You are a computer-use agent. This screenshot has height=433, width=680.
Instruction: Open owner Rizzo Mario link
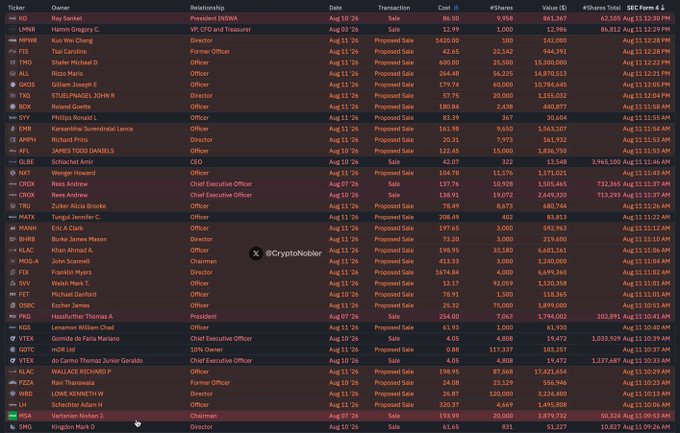coord(67,74)
